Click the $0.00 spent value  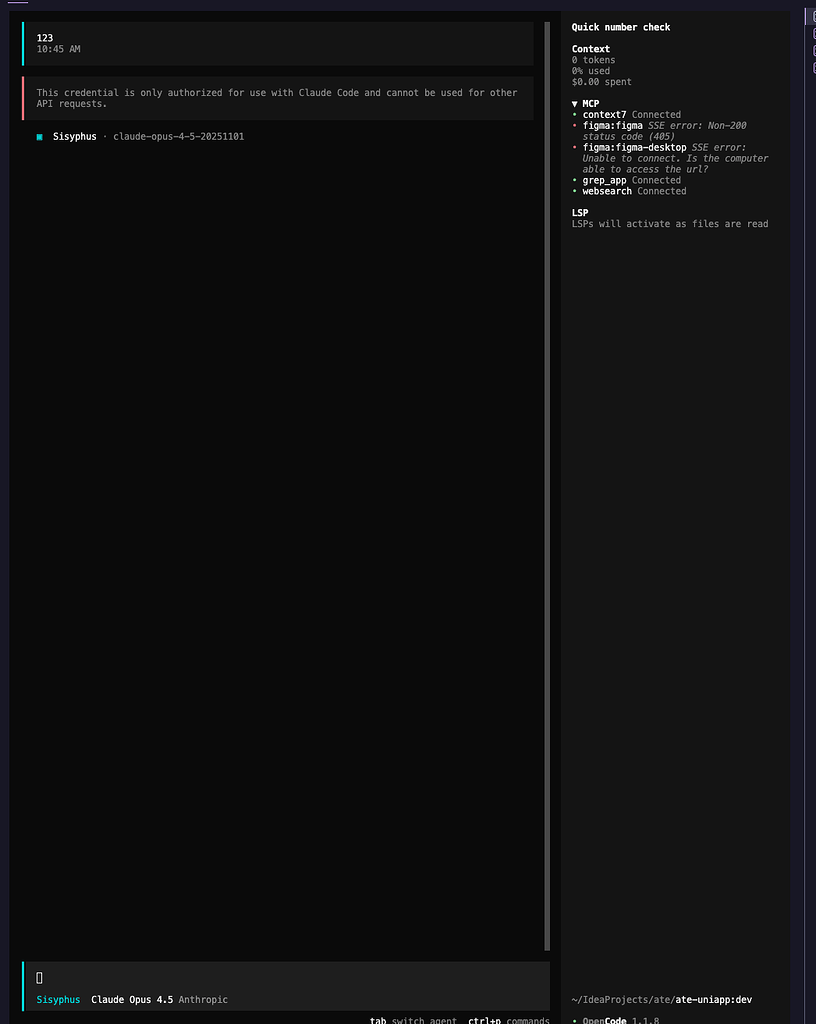[601, 82]
